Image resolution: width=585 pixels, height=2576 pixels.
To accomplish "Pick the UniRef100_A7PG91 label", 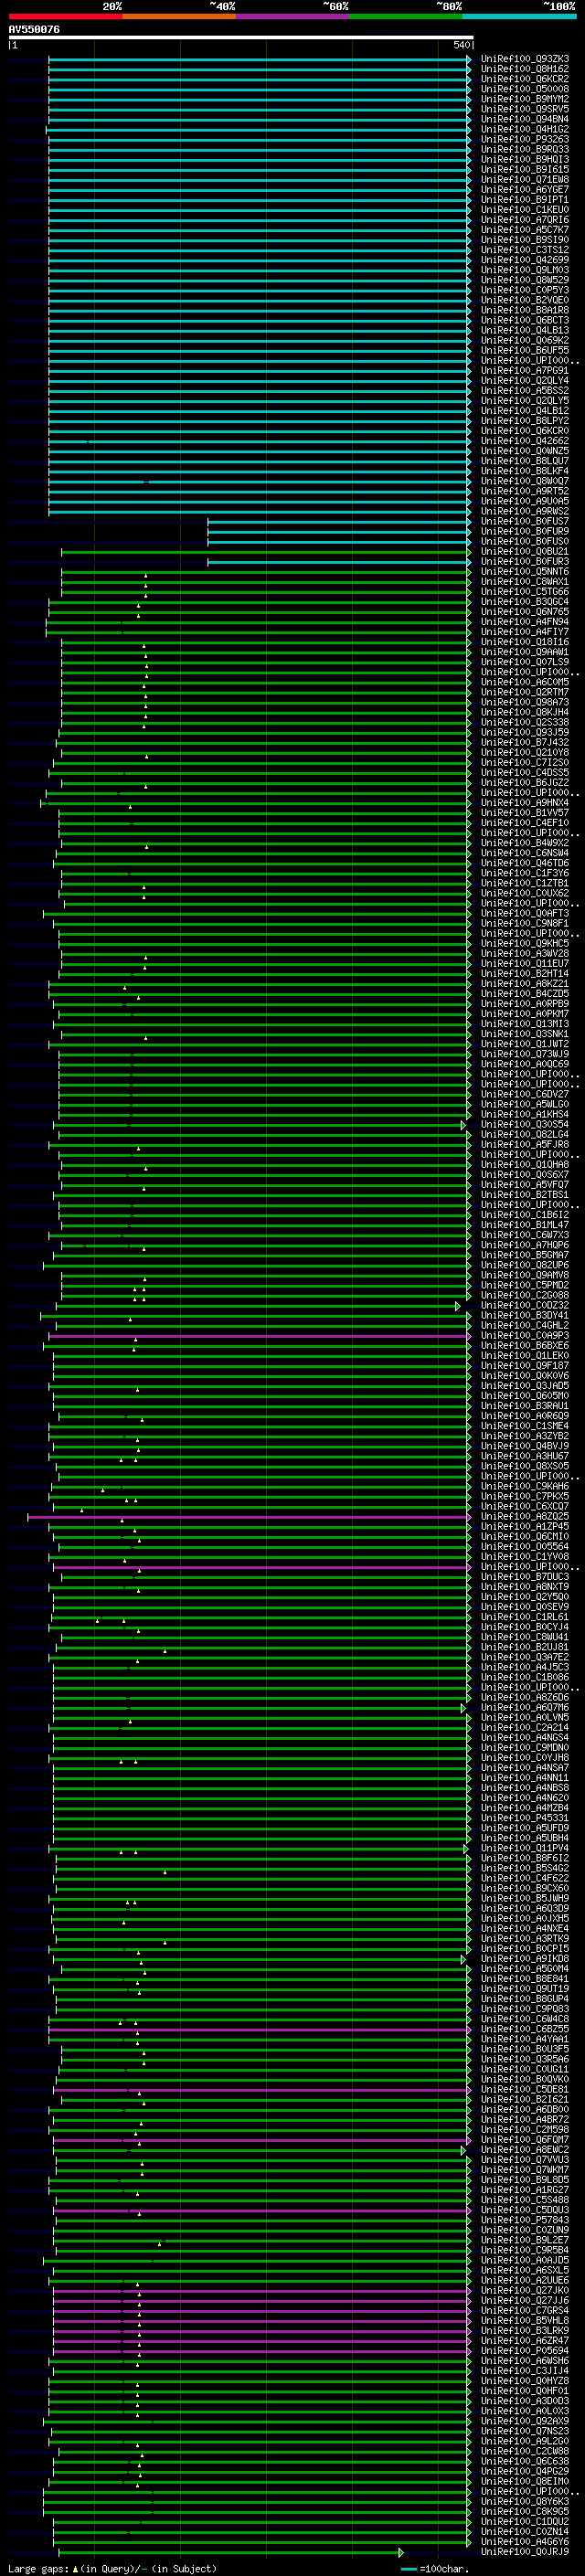I will point(525,371).
